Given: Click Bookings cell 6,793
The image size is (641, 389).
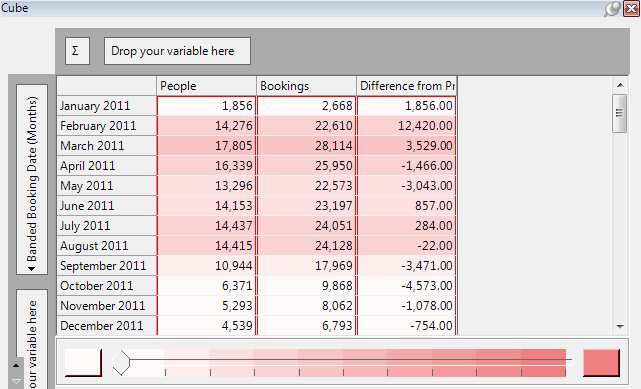Looking at the screenshot, I should click(307, 326).
